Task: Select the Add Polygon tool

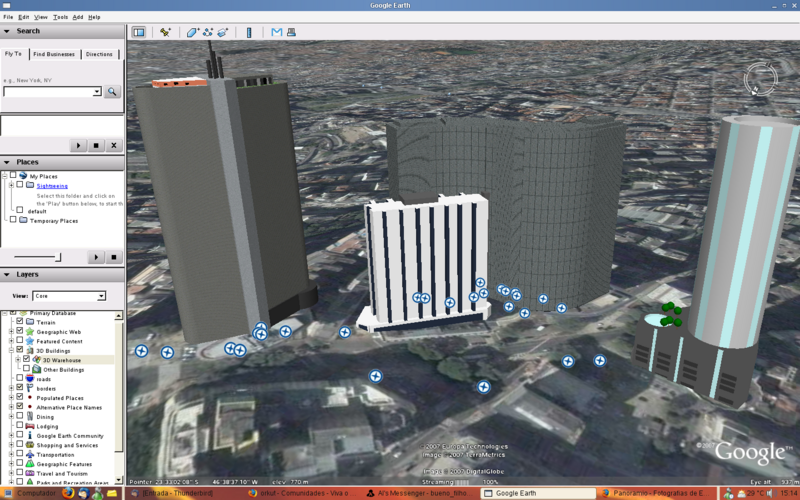Action: point(192,32)
